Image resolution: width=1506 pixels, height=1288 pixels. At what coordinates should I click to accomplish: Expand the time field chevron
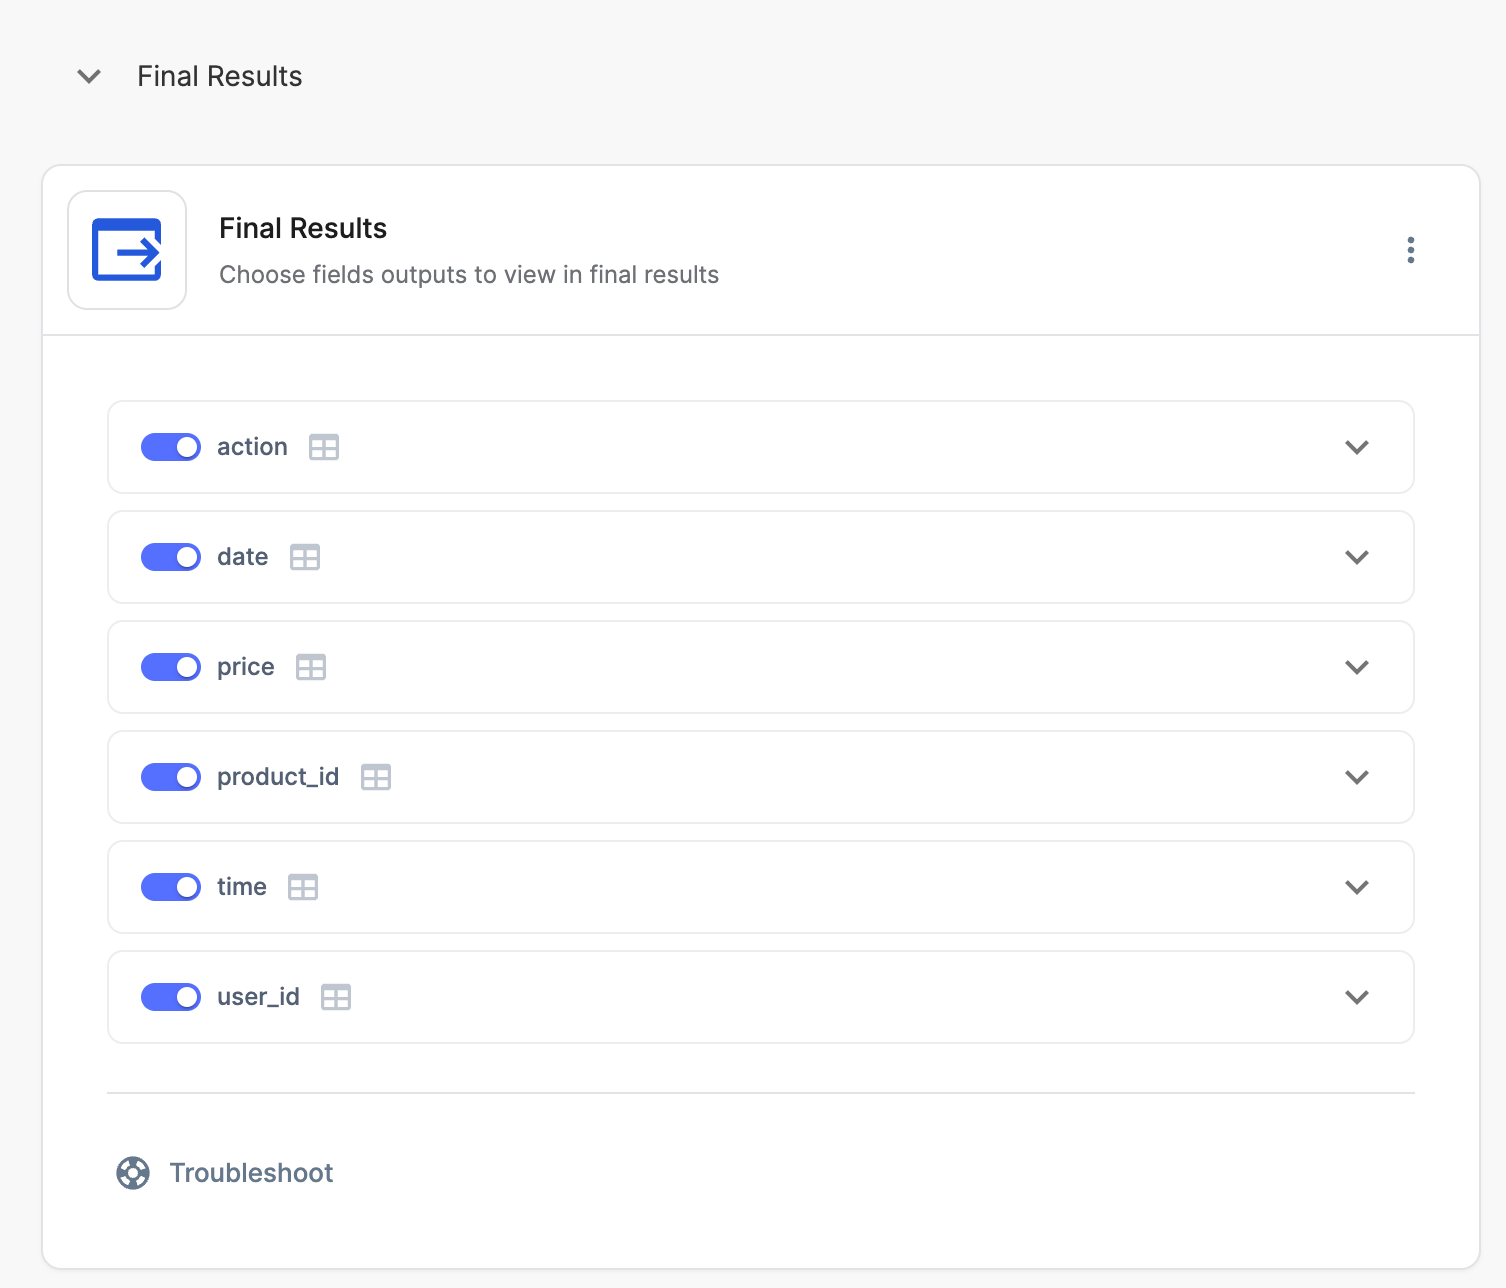[1357, 887]
